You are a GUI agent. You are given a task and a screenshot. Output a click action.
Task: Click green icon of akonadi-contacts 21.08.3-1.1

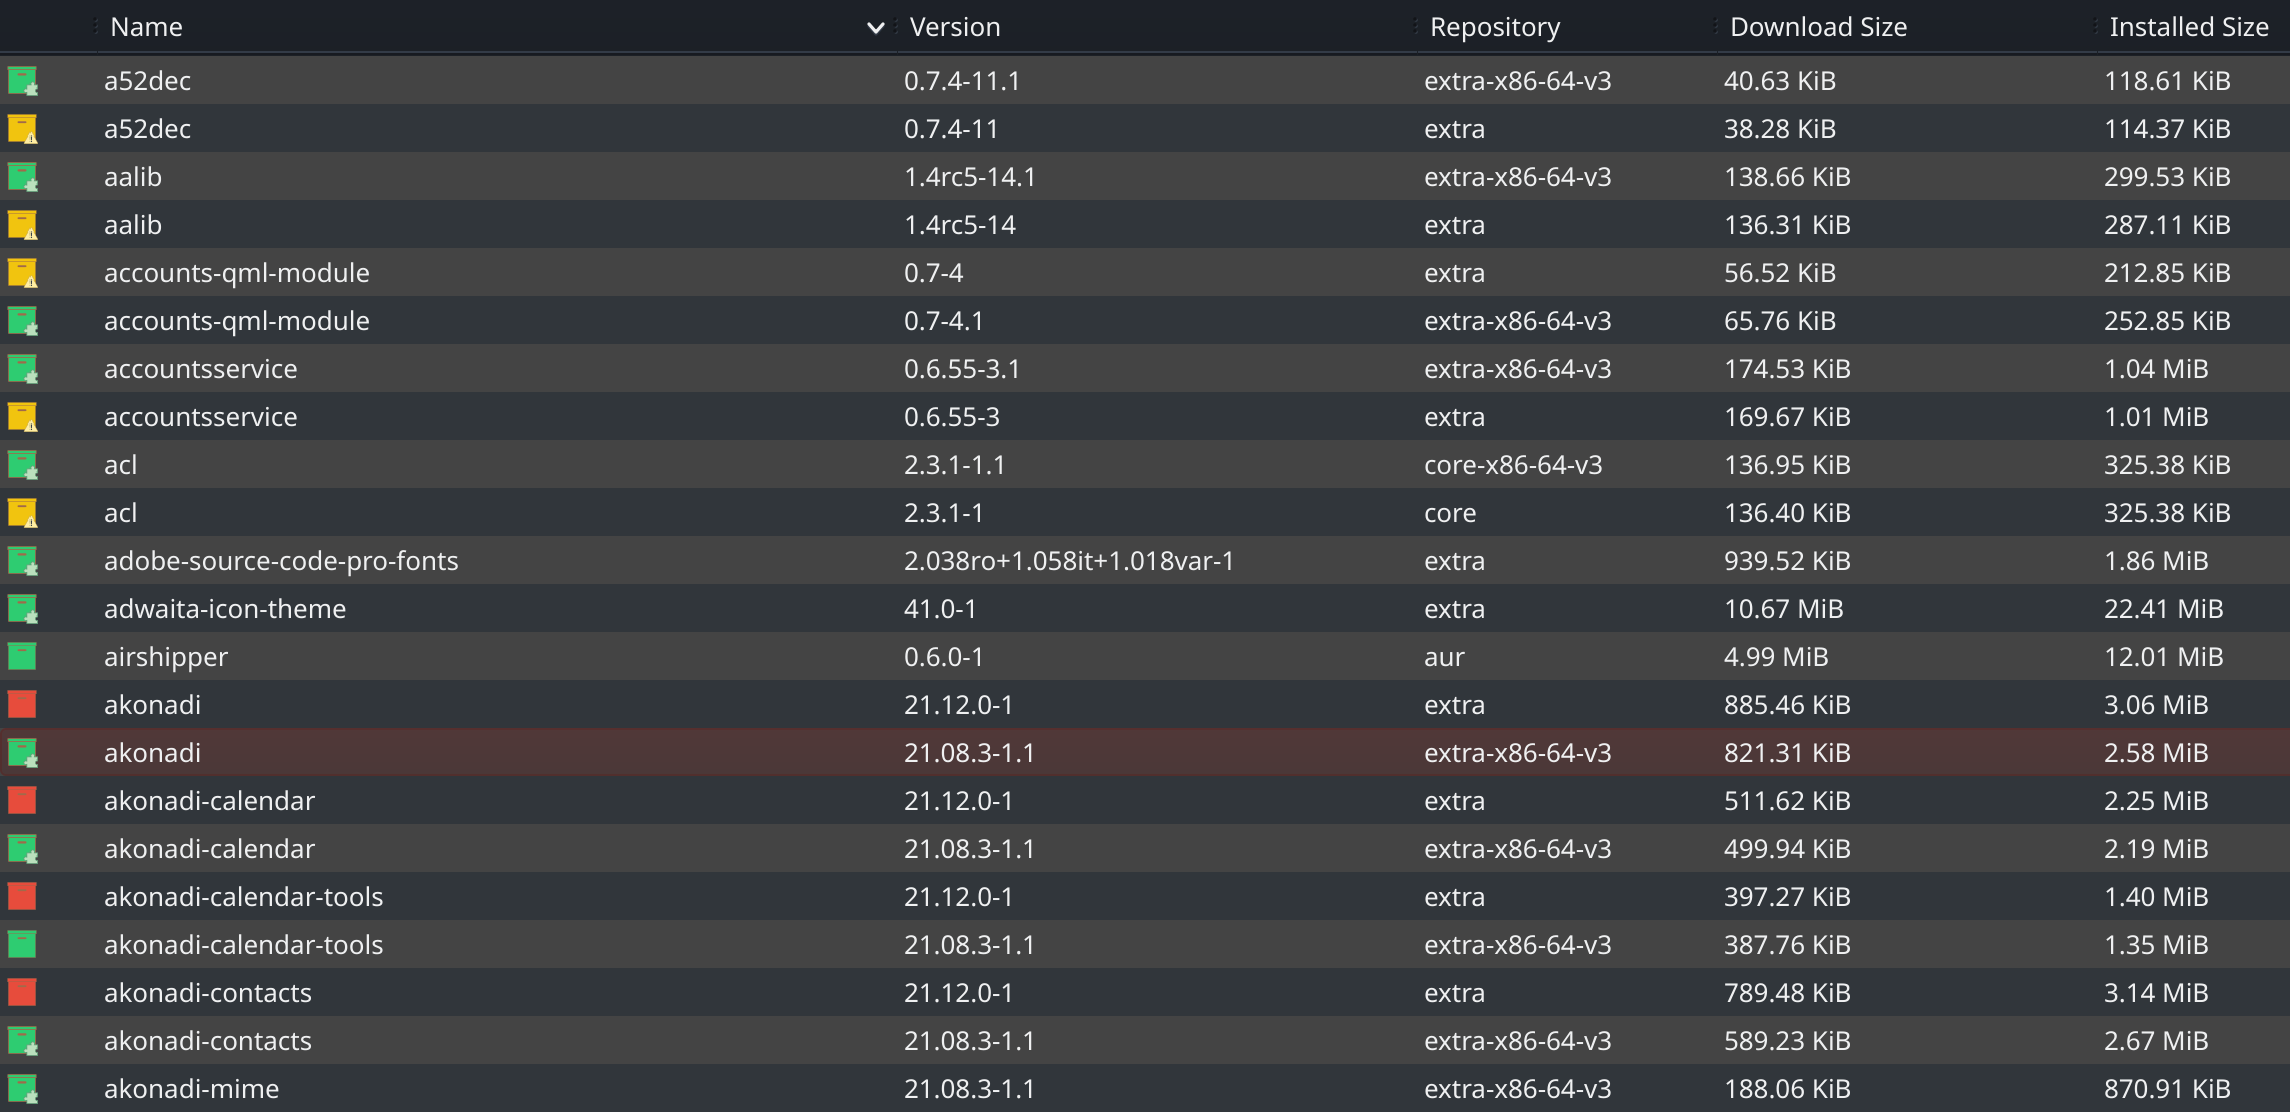click(x=23, y=1041)
